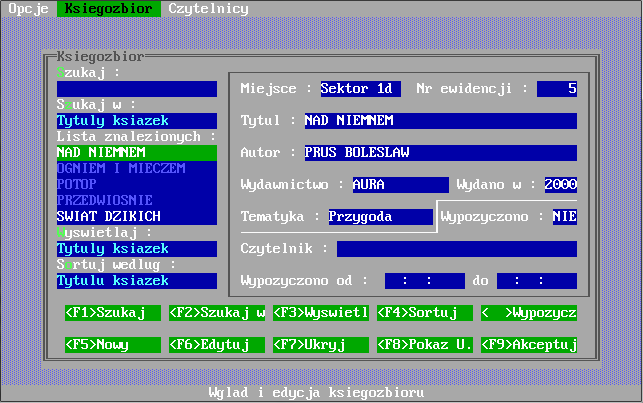Open the Wyswietlaj Tytuly ksiazek selector

pos(136,249)
